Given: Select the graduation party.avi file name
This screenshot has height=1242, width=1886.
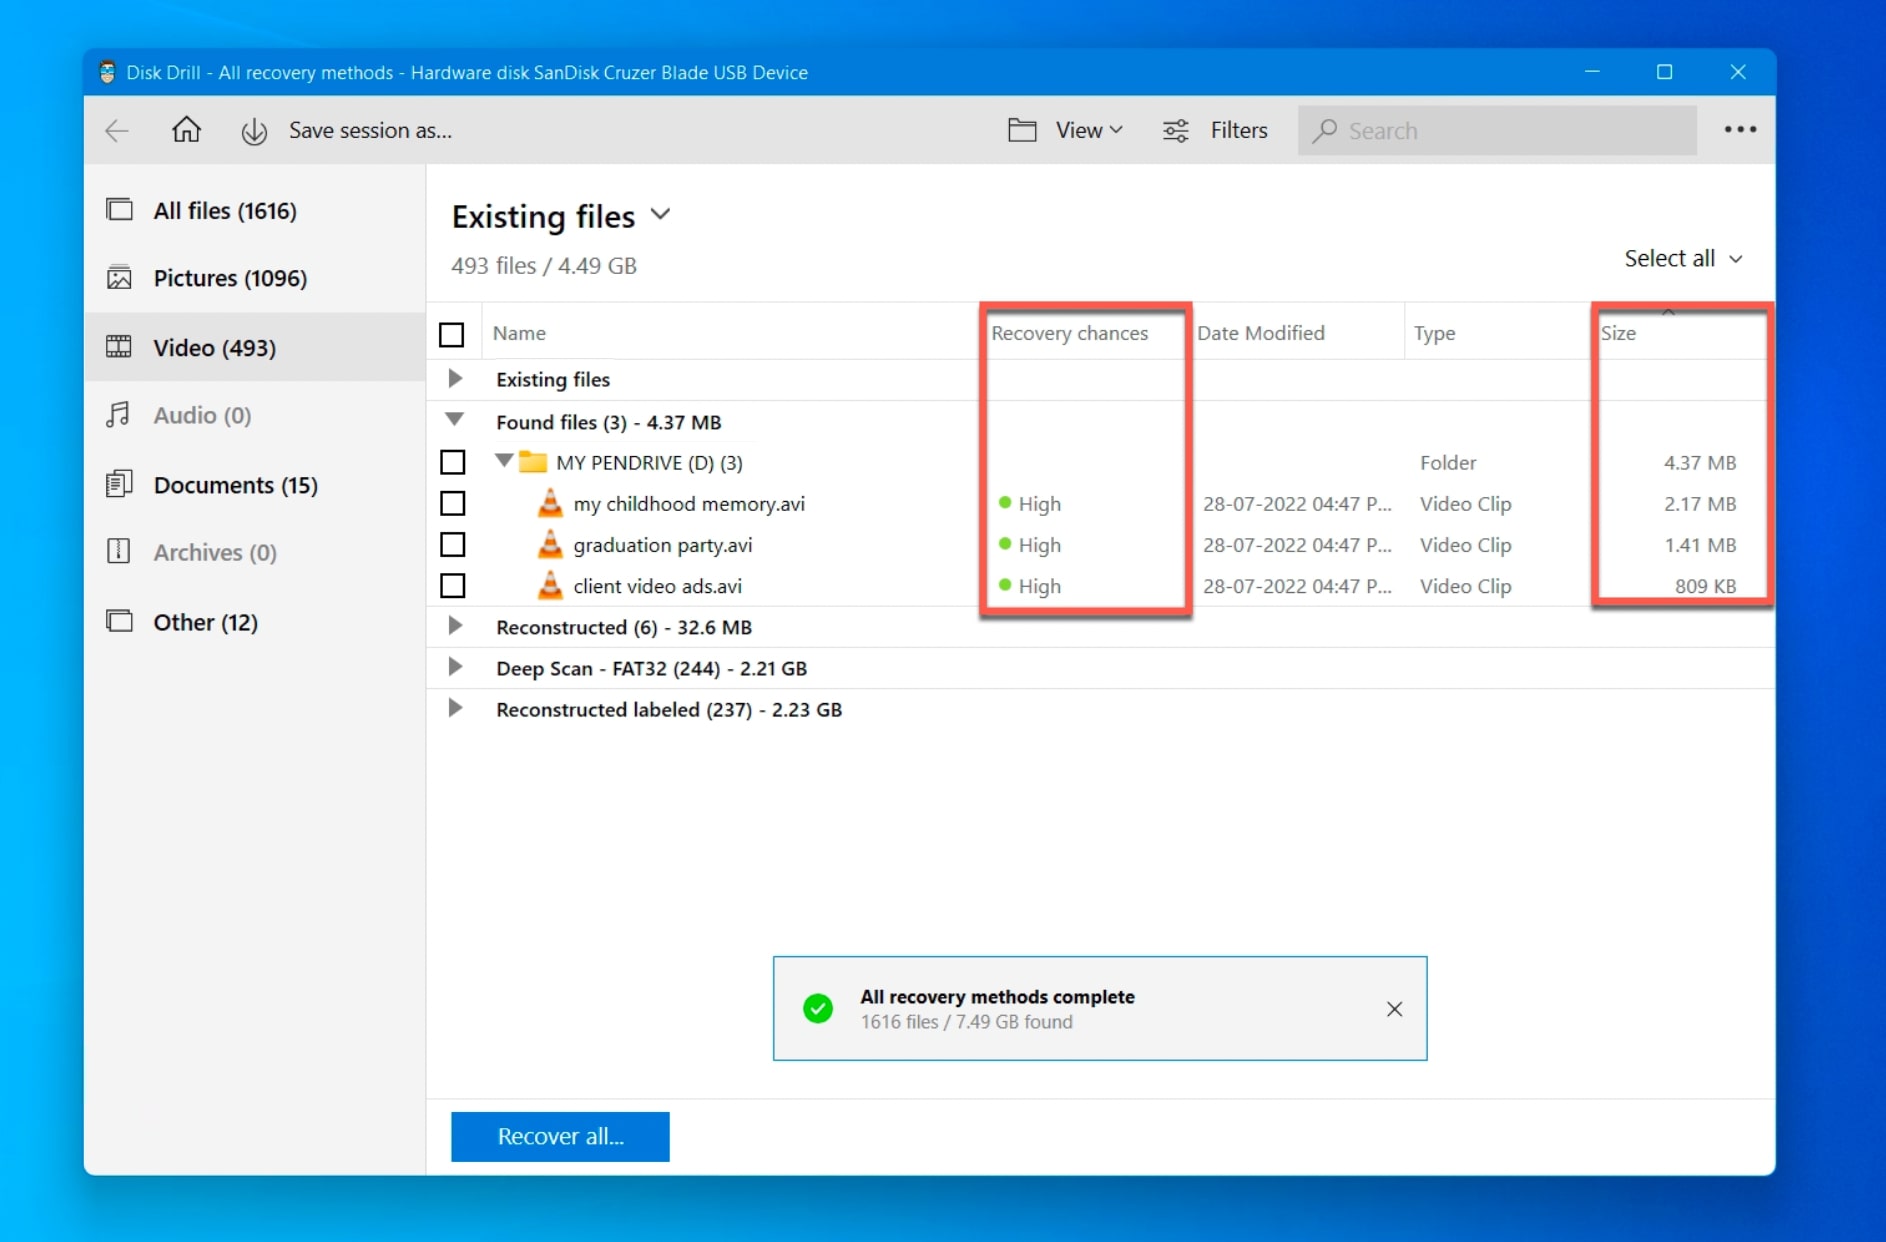Looking at the screenshot, I should 662,544.
